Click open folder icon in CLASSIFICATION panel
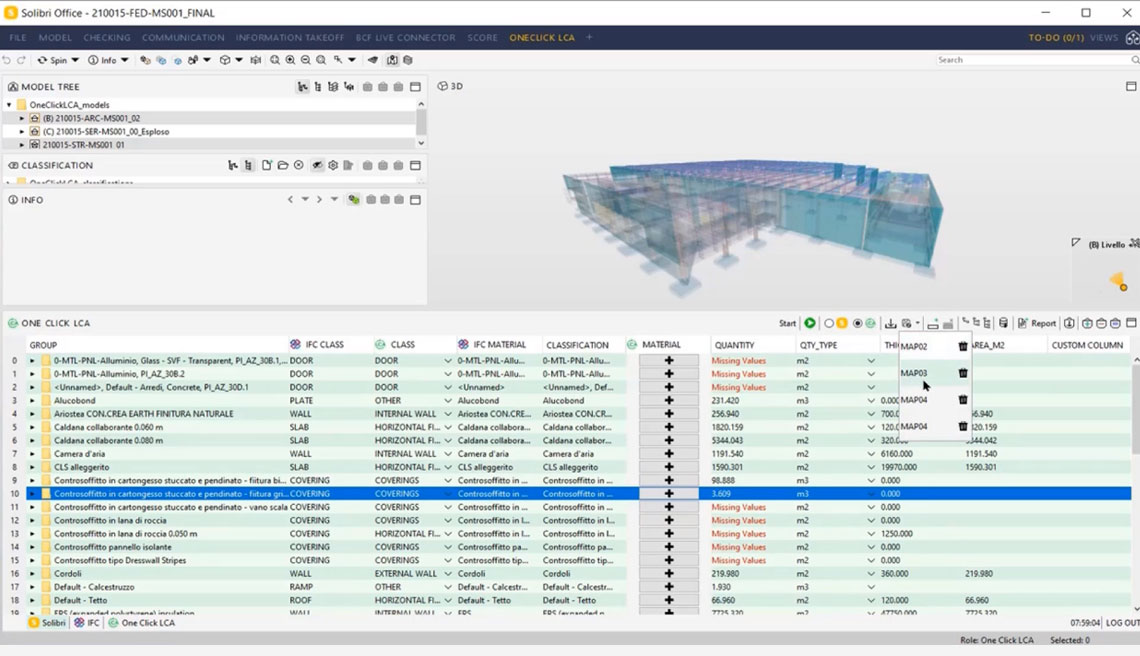 point(283,166)
